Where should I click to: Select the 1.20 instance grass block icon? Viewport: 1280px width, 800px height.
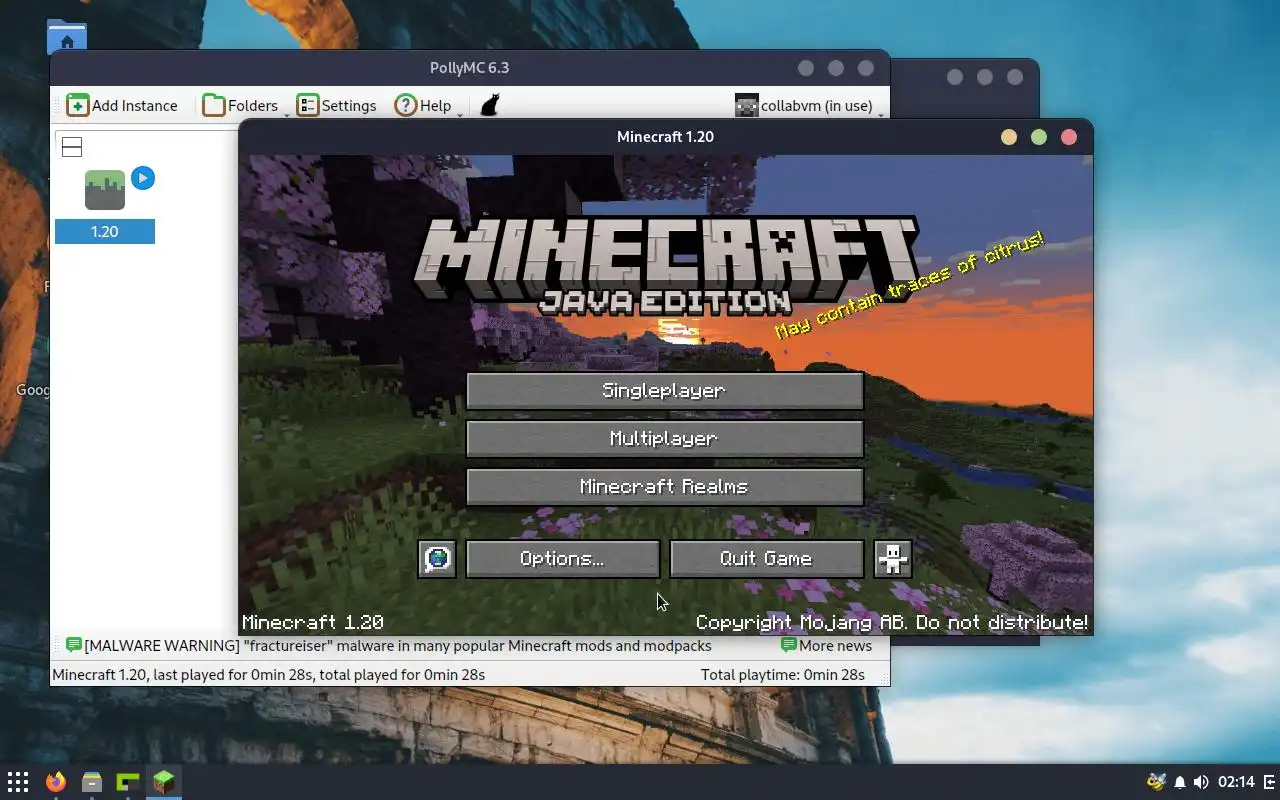105,190
